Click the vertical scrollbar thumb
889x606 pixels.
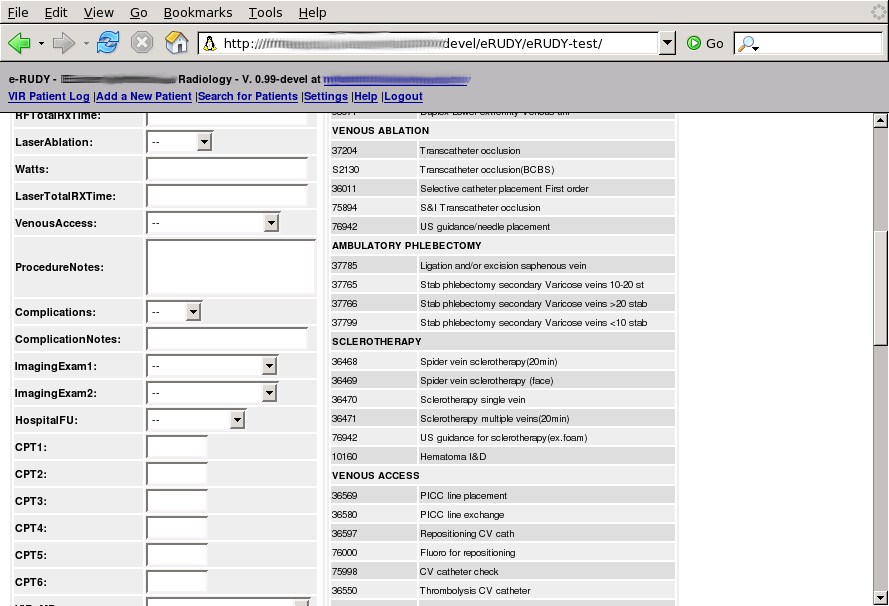tap(880, 287)
